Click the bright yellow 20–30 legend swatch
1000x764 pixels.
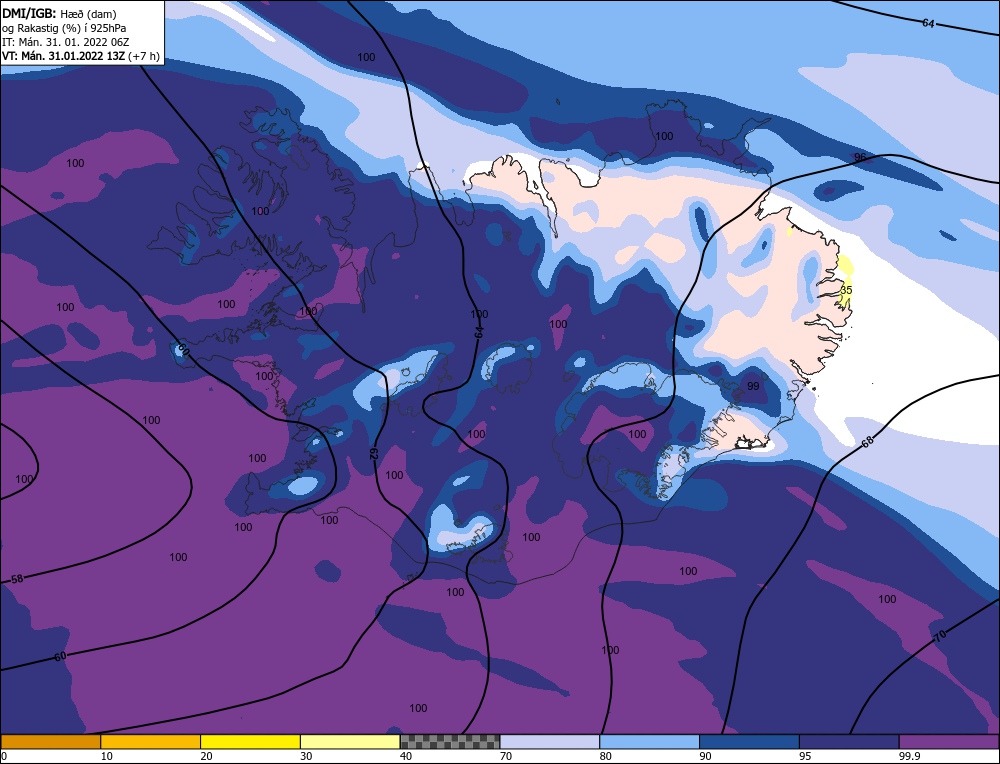(x=250, y=742)
